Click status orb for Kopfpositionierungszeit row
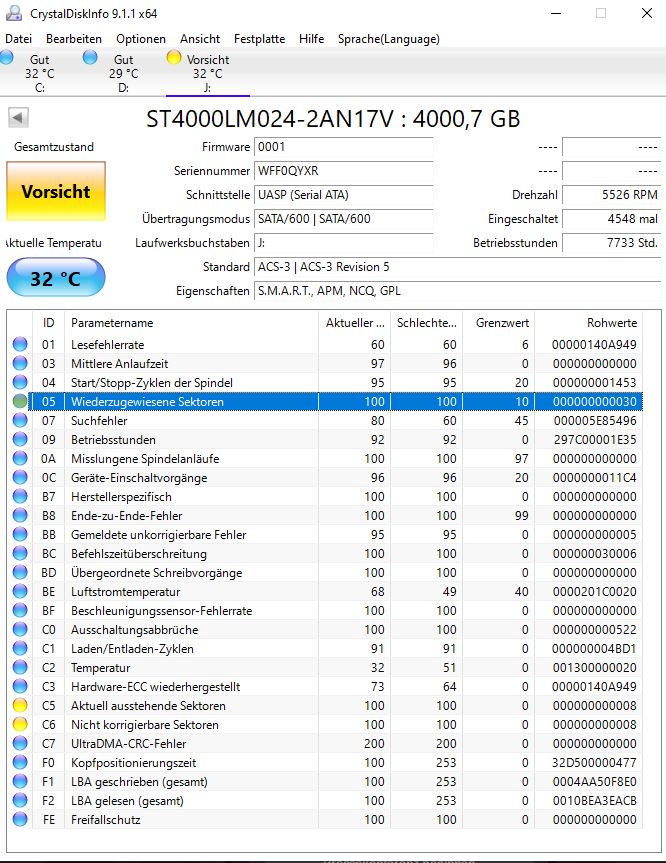The height and width of the screenshot is (863, 666). tap(20, 762)
